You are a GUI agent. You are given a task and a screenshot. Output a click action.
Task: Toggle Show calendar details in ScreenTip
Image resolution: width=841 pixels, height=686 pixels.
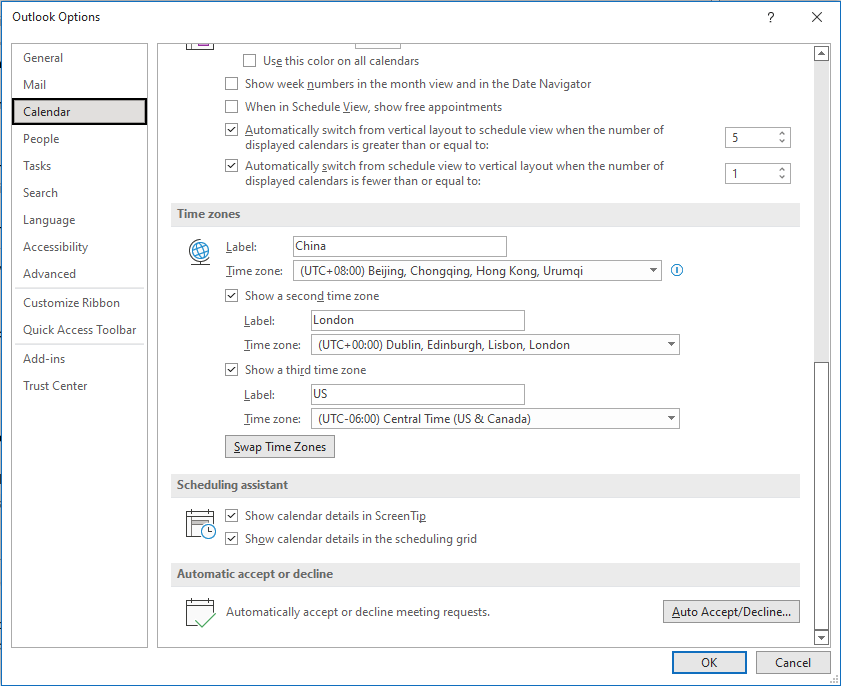tap(232, 516)
